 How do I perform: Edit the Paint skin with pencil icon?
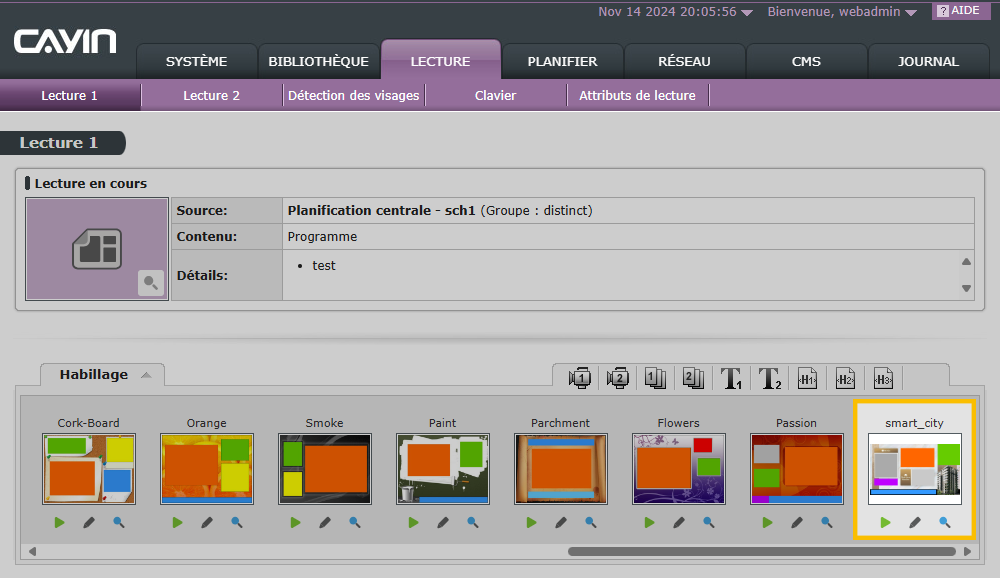point(443,522)
